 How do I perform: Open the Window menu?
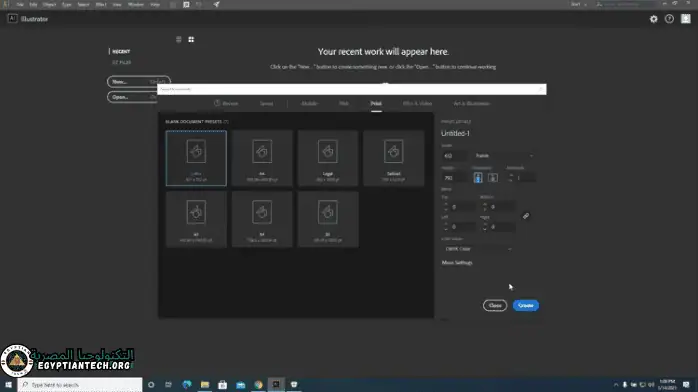tap(136, 4)
